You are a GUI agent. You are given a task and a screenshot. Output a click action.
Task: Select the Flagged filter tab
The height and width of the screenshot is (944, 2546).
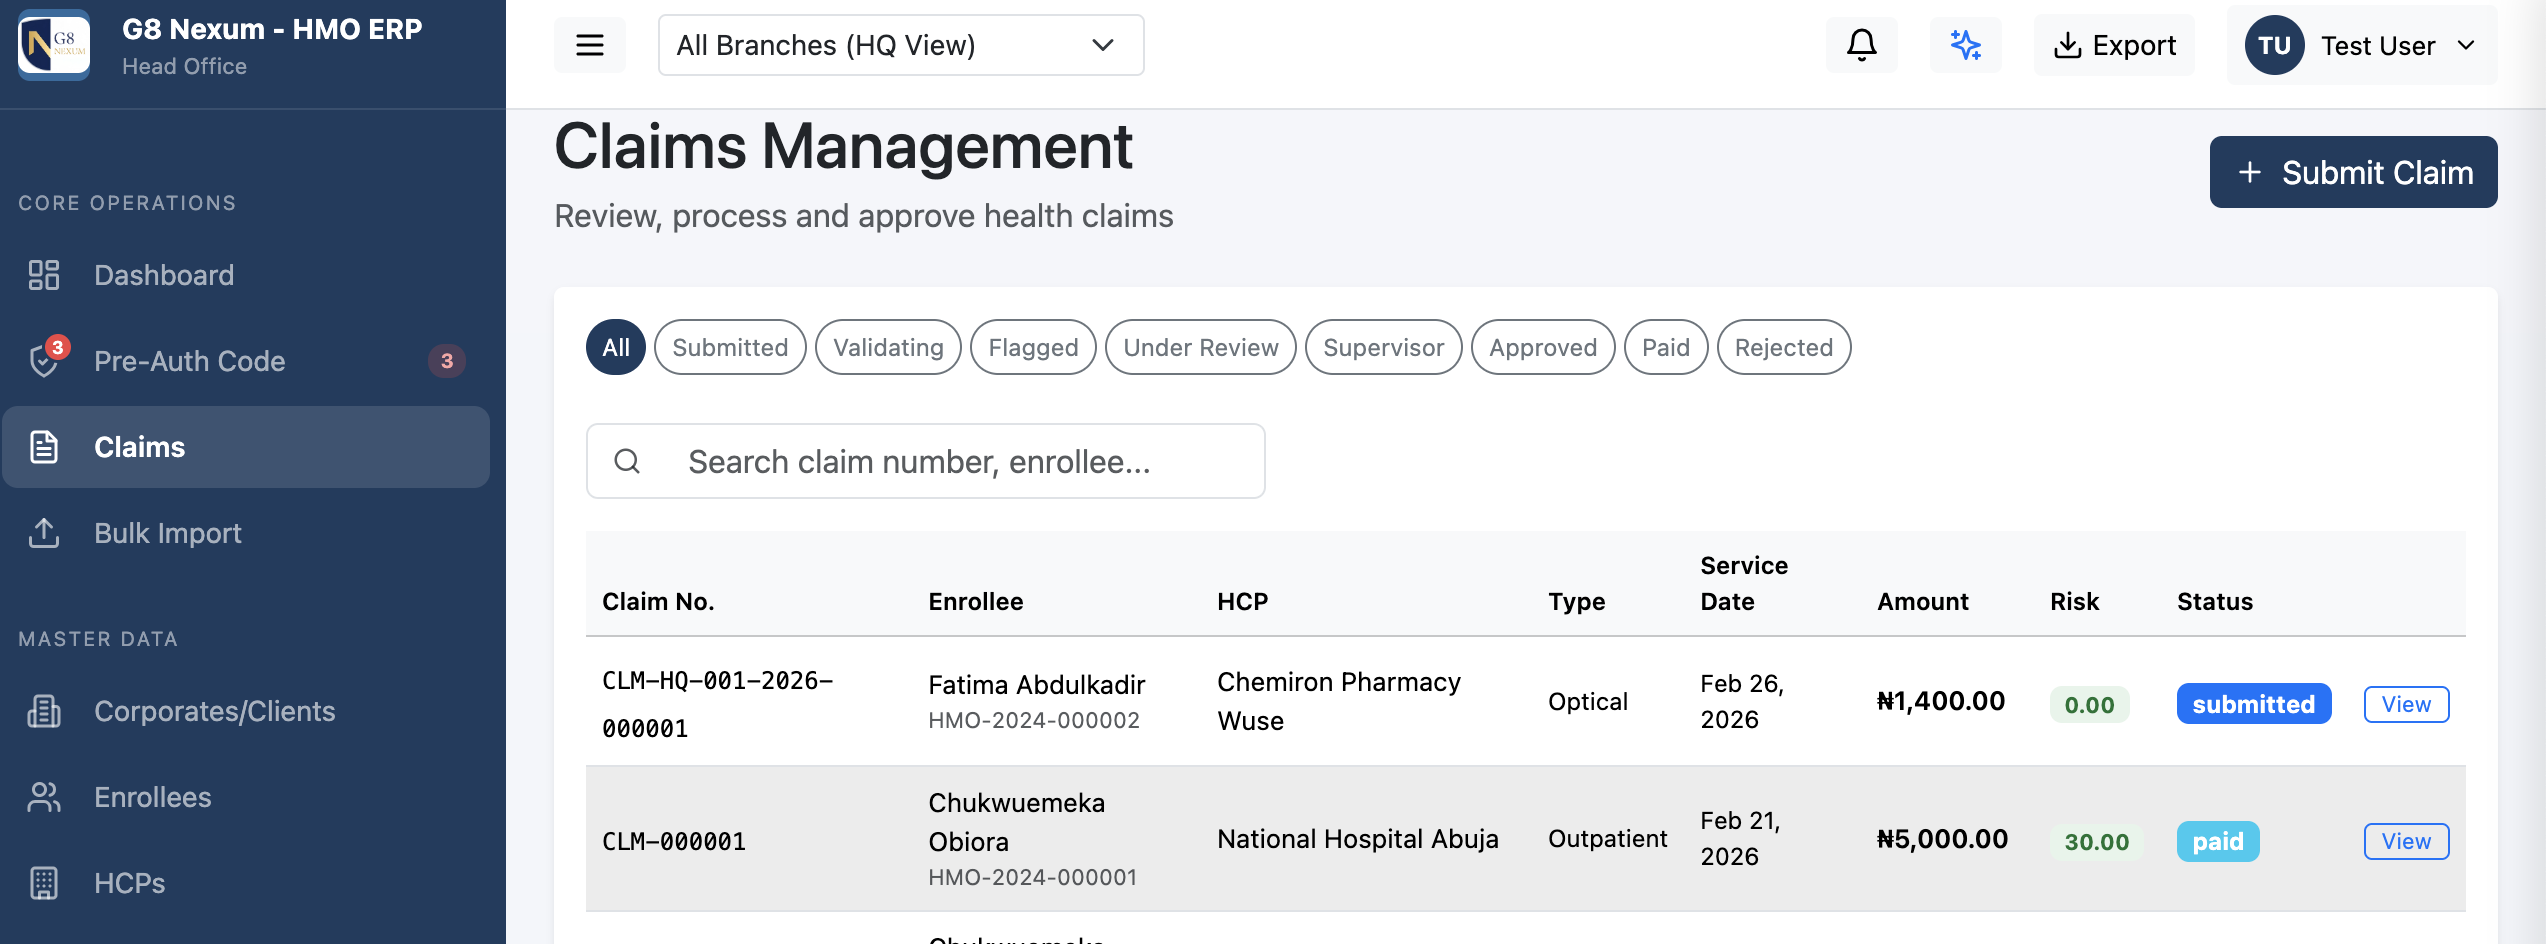click(1033, 347)
